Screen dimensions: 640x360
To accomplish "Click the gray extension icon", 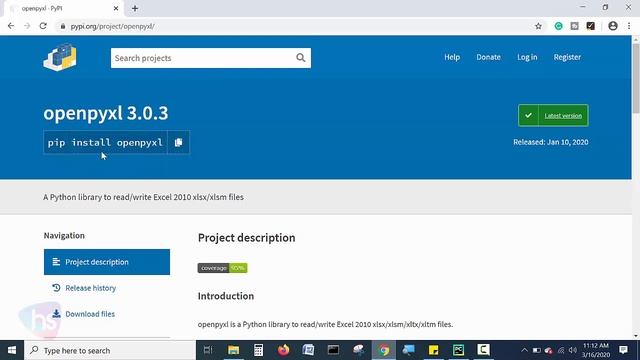I will pos(574,26).
